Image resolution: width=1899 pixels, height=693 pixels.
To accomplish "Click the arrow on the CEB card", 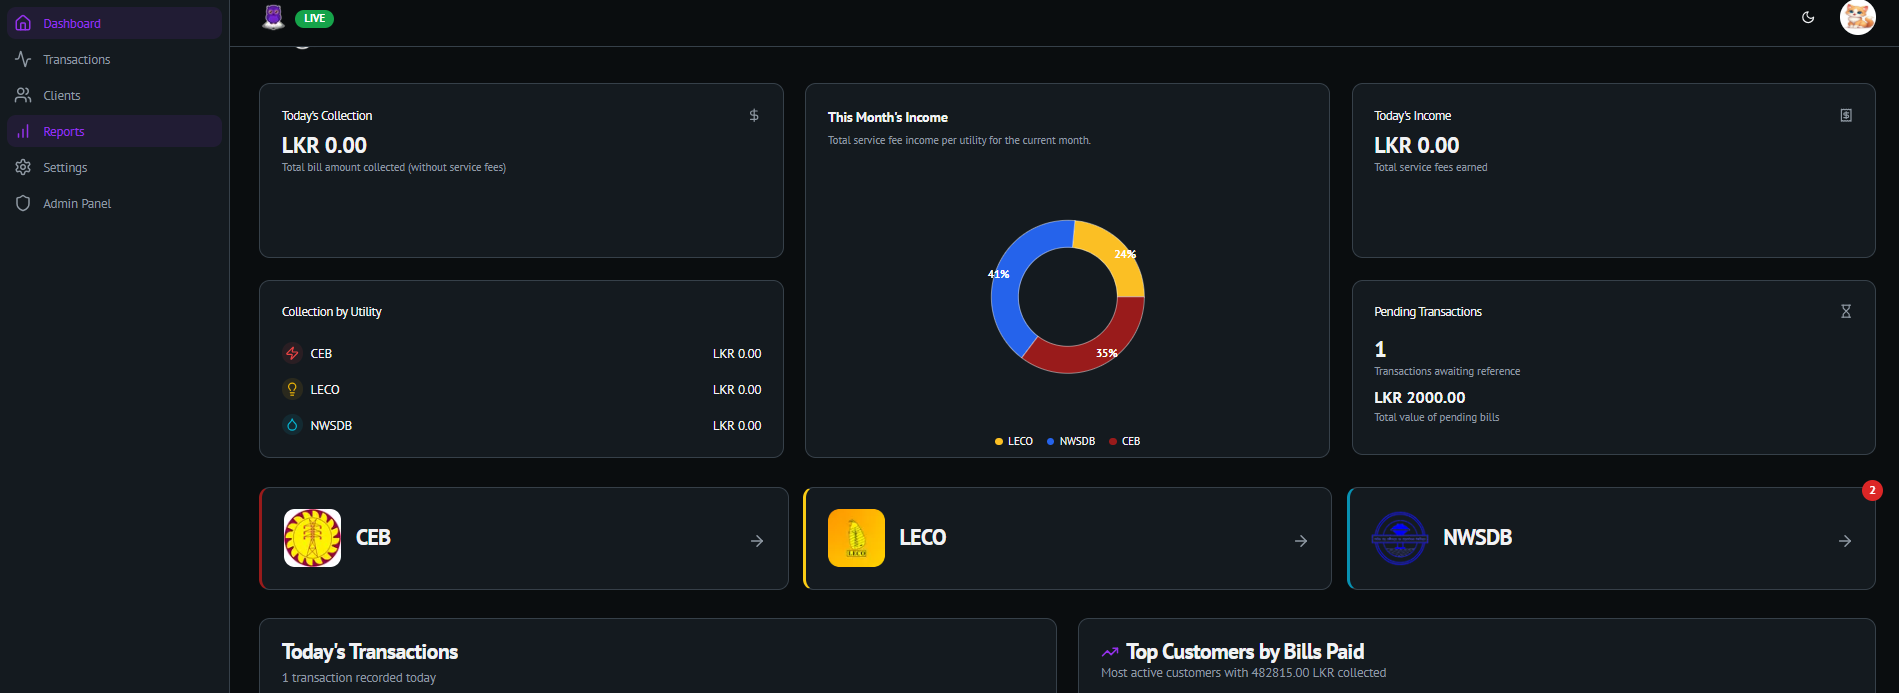I will click(757, 541).
